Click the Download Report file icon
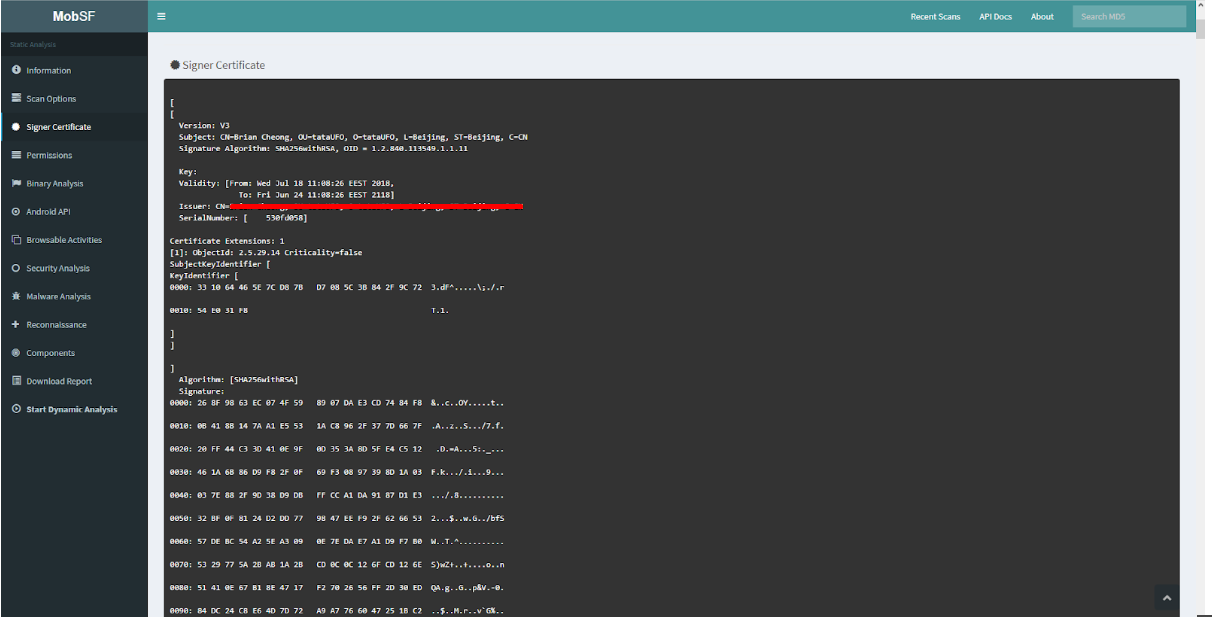1212x617 pixels. tap(16, 381)
